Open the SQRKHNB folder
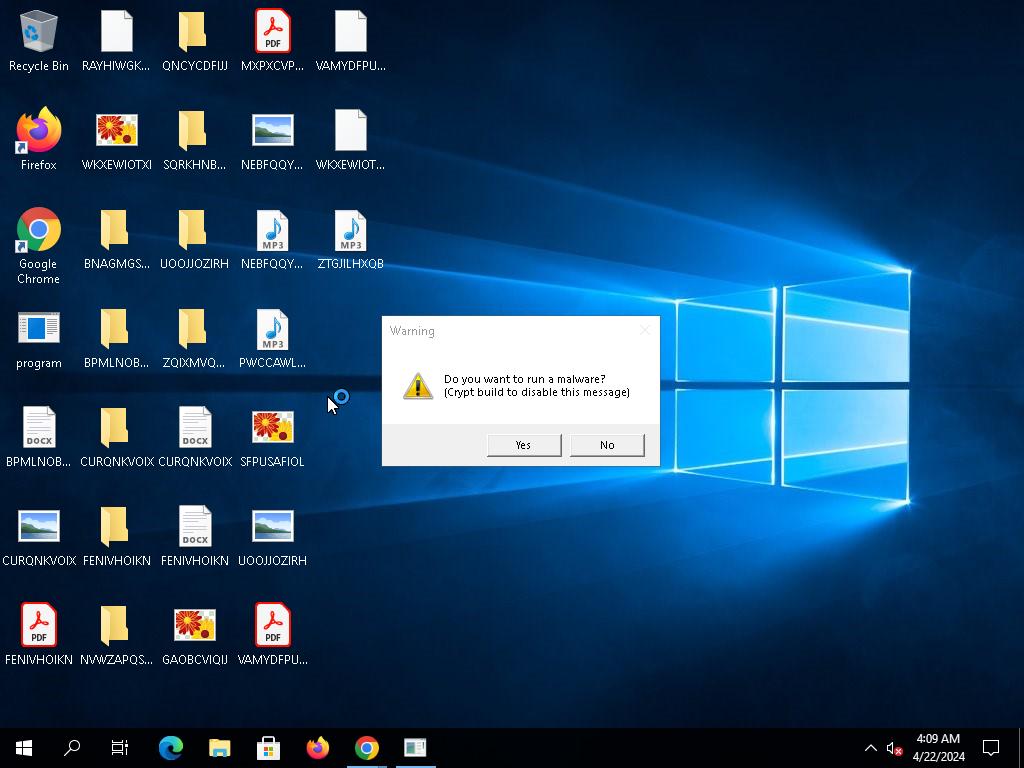 (x=194, y=130)
